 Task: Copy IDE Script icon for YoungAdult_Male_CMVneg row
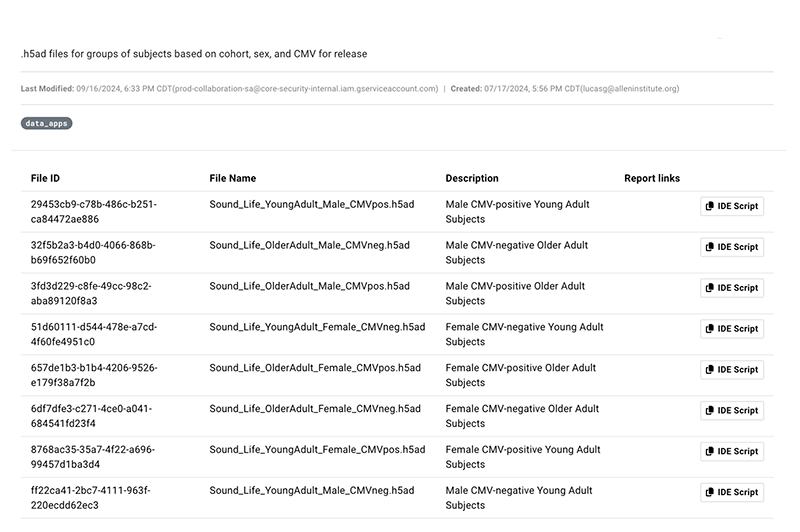pos(710,493)
